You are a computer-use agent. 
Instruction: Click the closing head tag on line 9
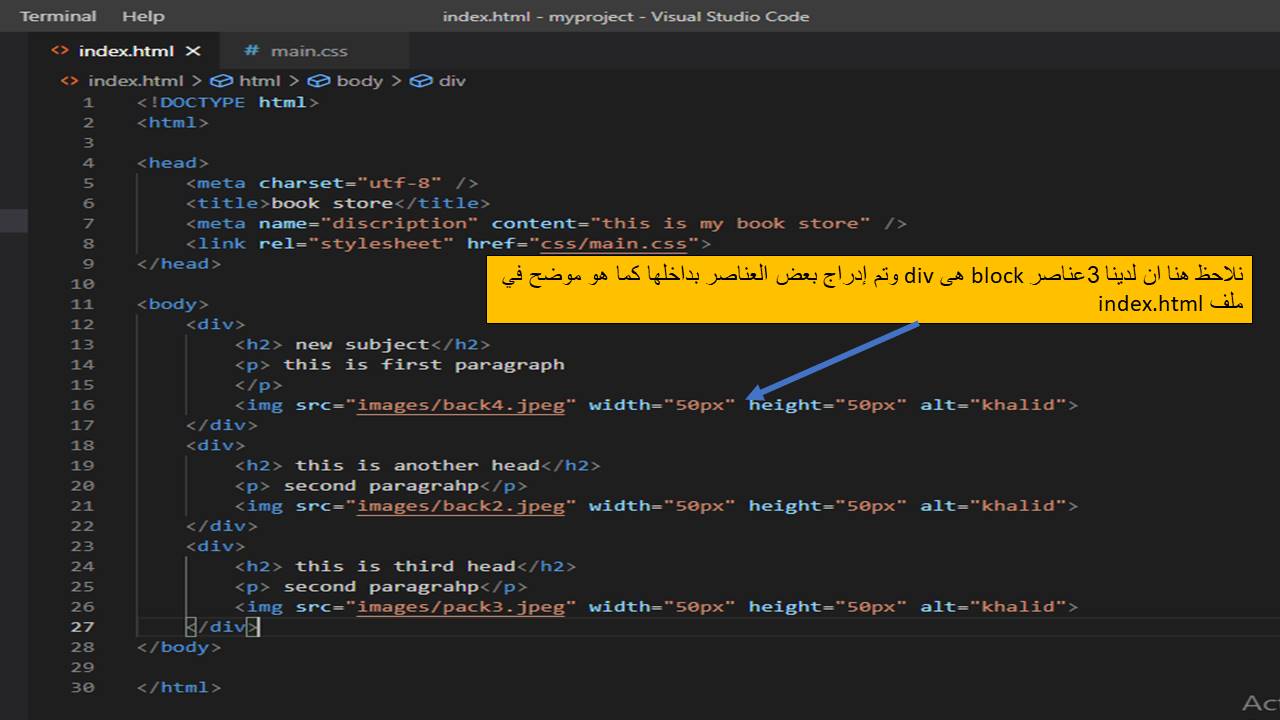click(179, 264)
